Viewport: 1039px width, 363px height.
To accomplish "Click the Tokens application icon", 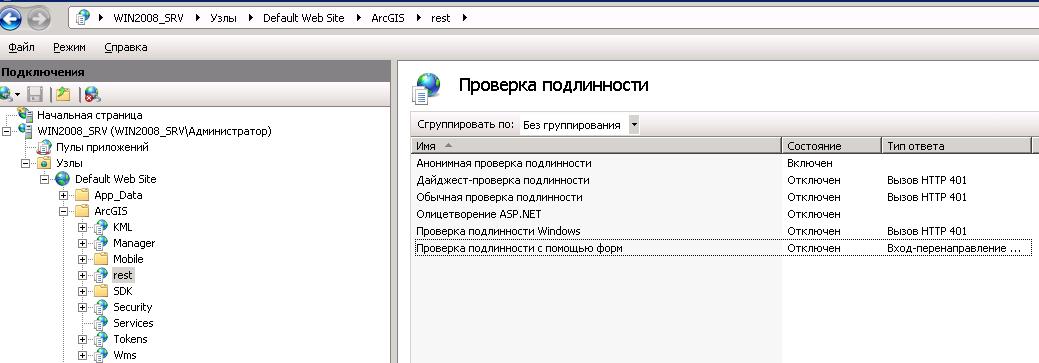I will 101,338.
